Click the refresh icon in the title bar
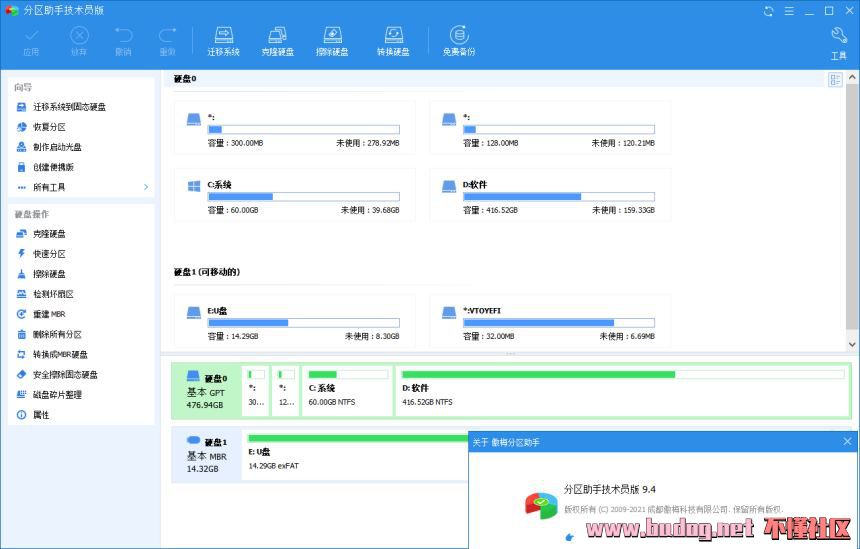Viewport: 860px width, 549px height. point(768,11)
